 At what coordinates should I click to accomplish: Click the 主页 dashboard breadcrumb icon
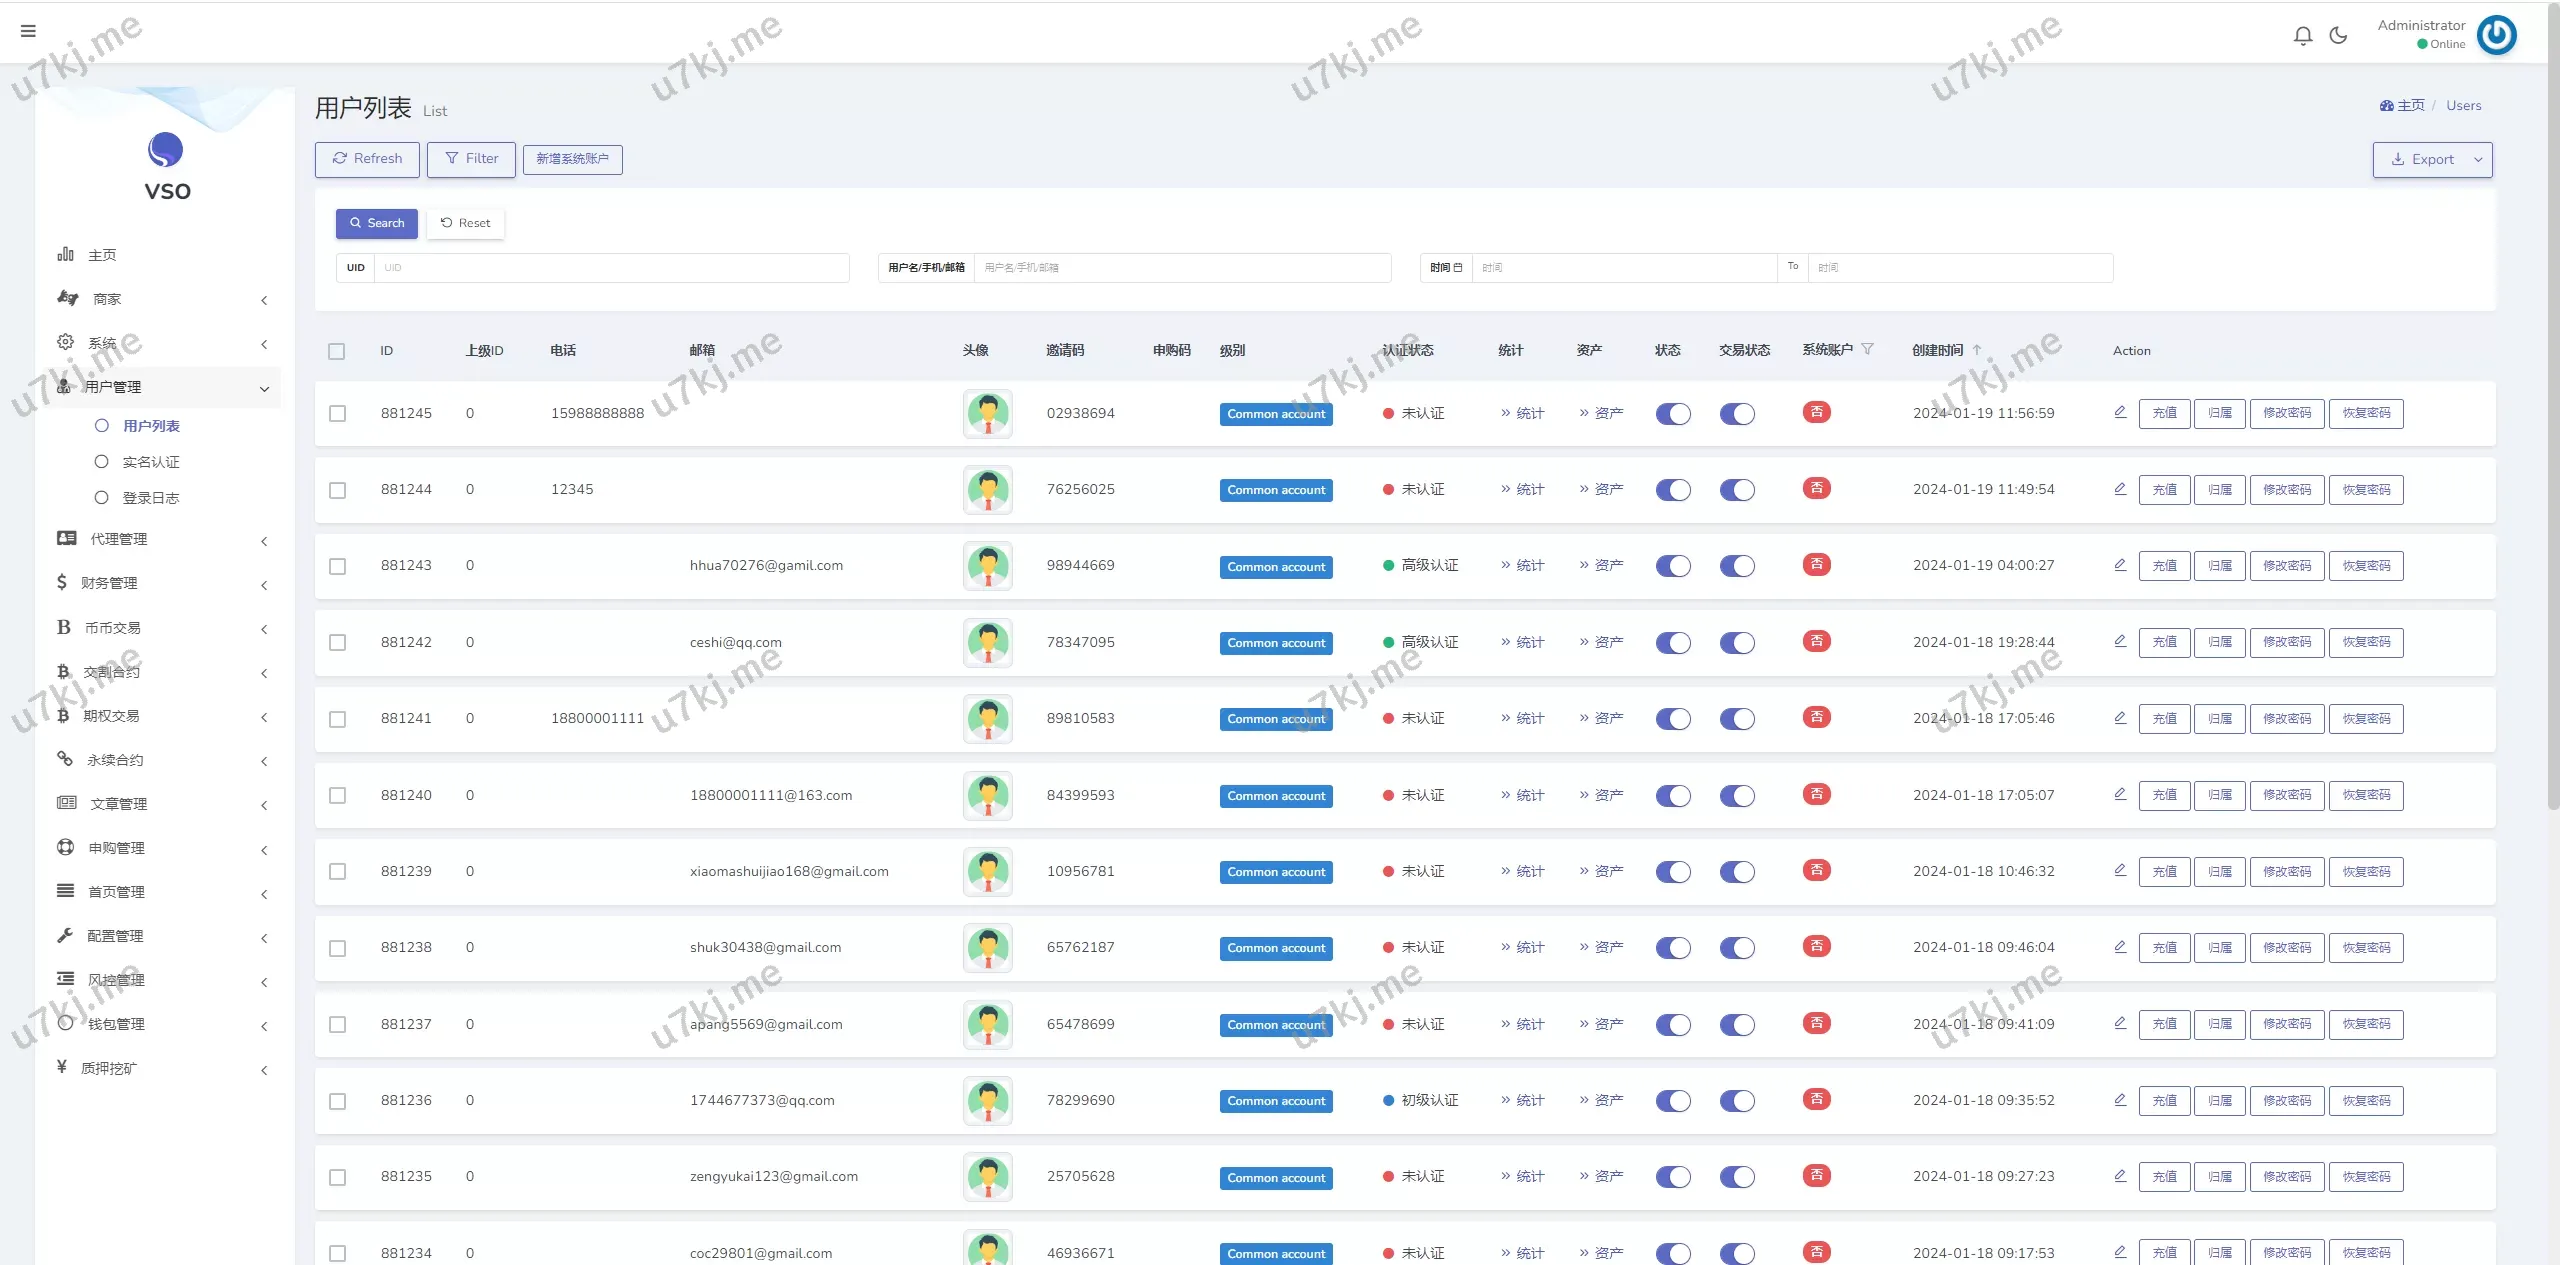click(2386, 105)
